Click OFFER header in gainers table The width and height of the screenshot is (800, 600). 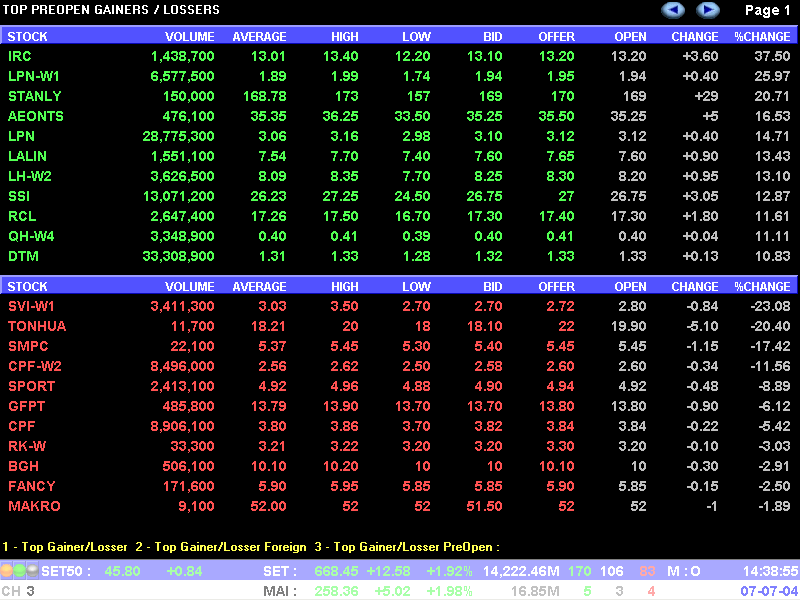556,37
